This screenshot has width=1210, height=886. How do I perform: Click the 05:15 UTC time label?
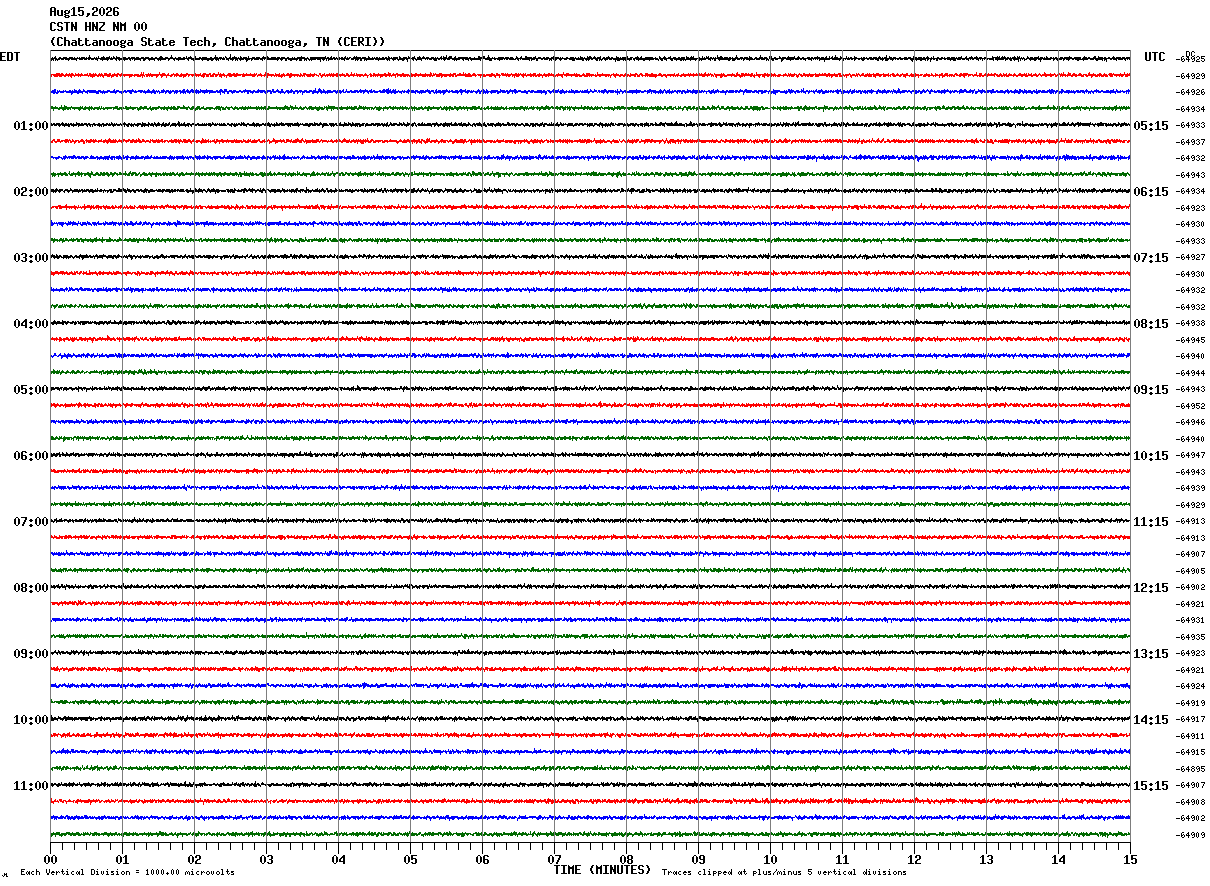(x=1151, y=126)
